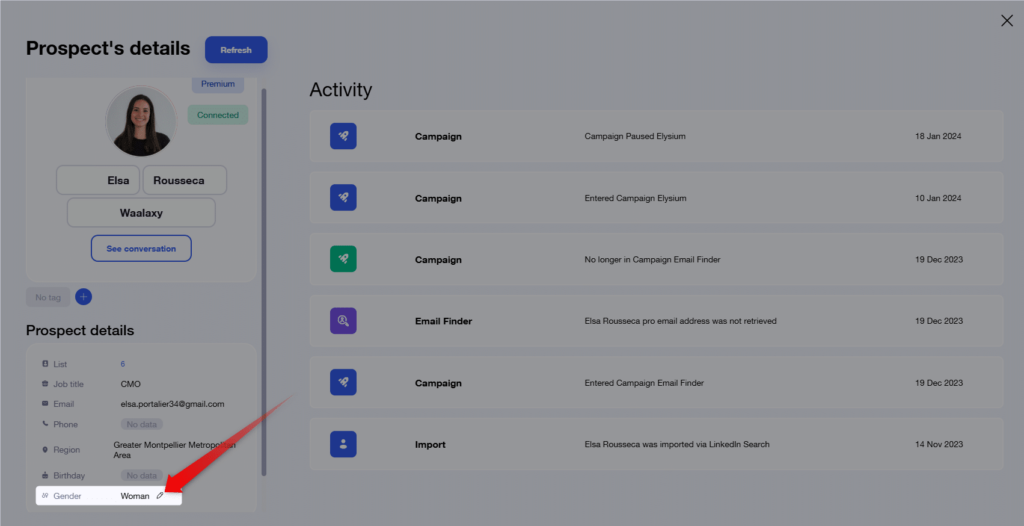Click the rocket icon for Campaign Paused Elysium
The height and width of the screenshot is (526, 1024).
tap(343, 136)
